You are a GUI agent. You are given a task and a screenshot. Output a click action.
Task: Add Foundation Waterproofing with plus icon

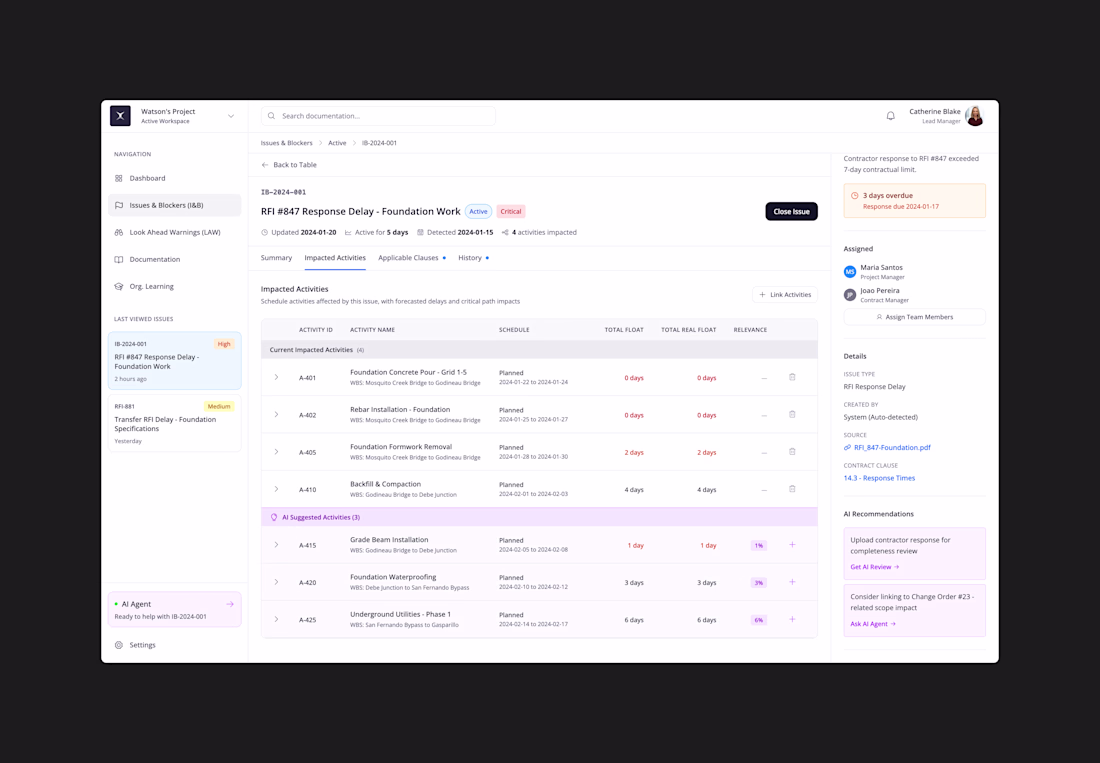792,582
